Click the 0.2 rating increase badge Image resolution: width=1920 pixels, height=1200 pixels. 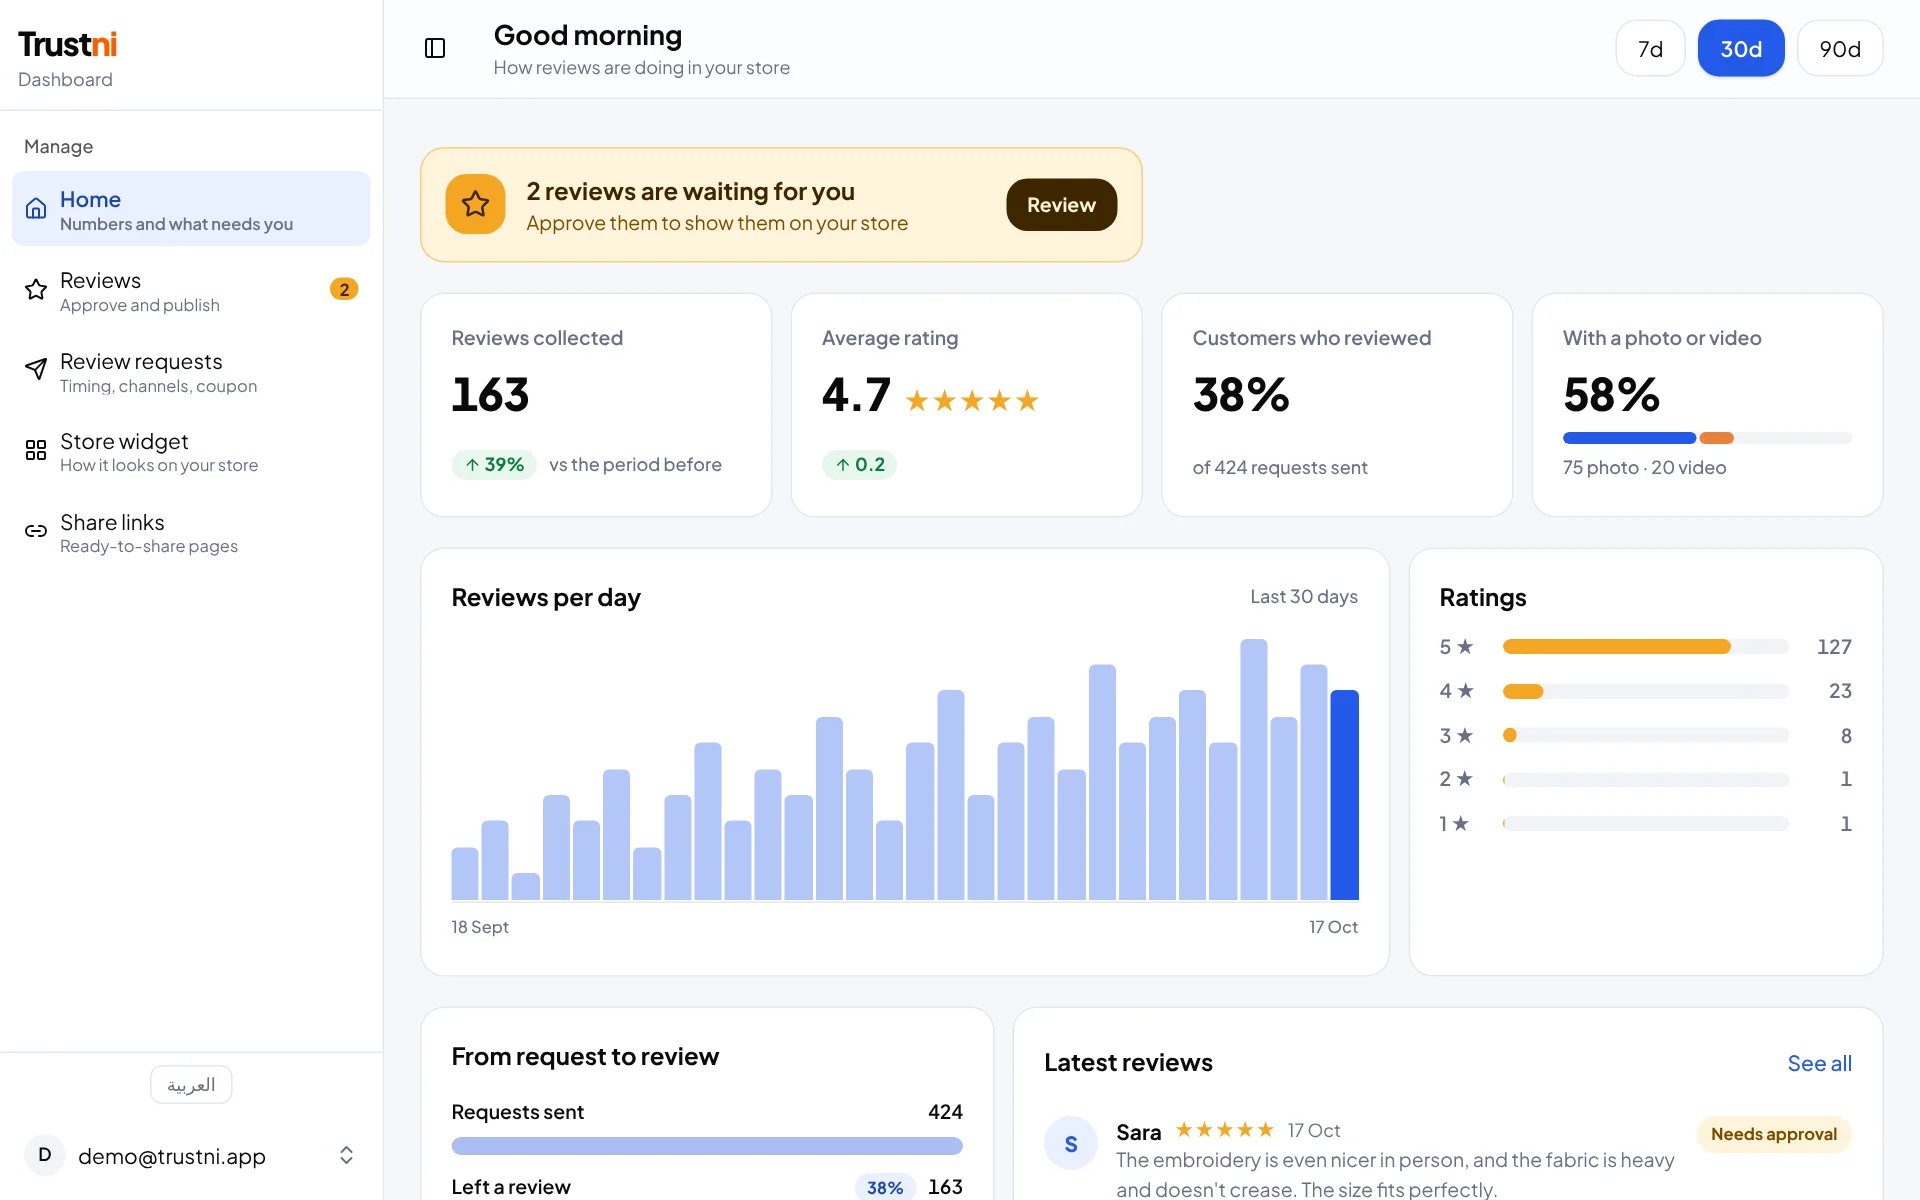click(860, 464)
